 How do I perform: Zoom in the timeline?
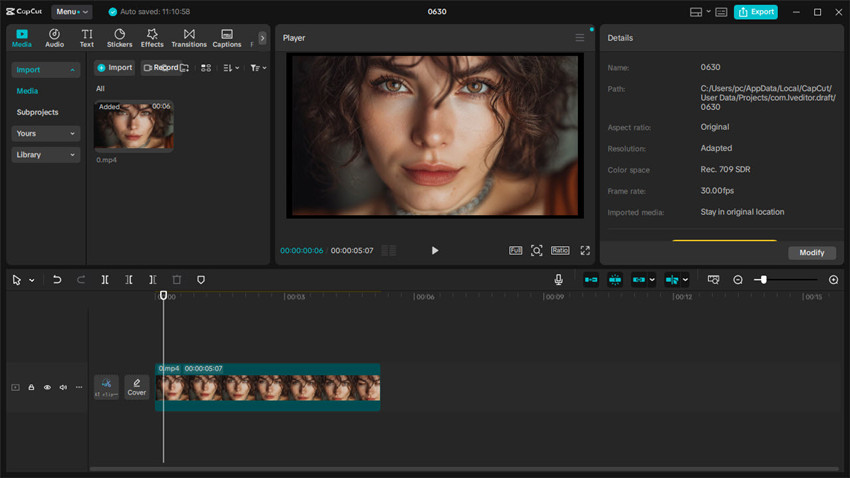833,280
